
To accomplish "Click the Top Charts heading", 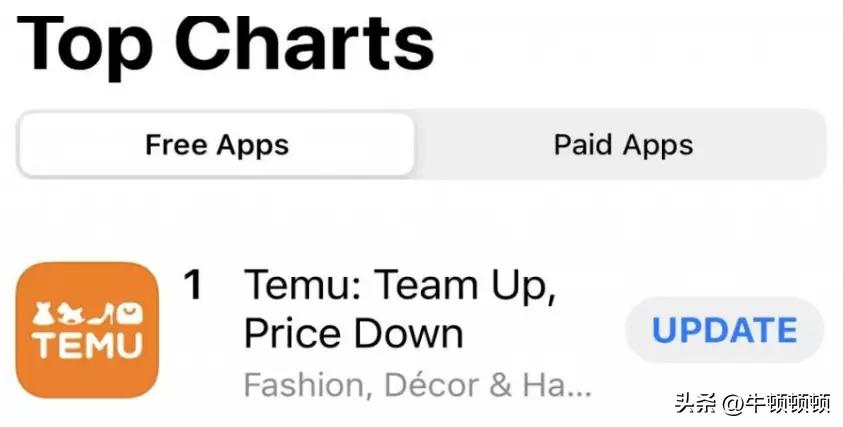I will [x=226, y=42].
